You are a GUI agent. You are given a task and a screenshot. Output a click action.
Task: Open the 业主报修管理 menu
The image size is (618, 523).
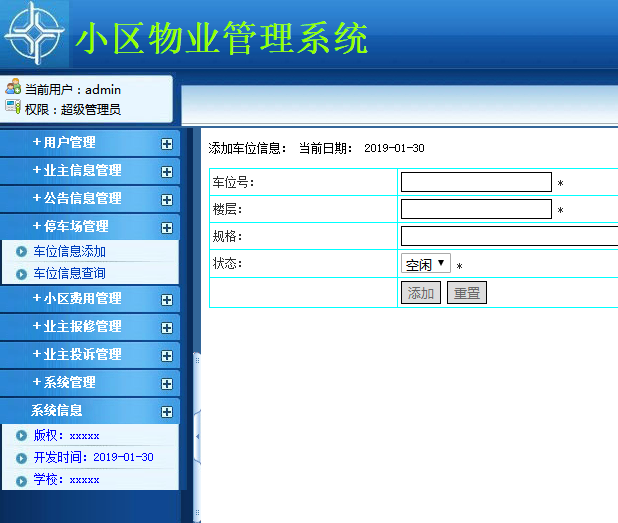tap(77, 326)
